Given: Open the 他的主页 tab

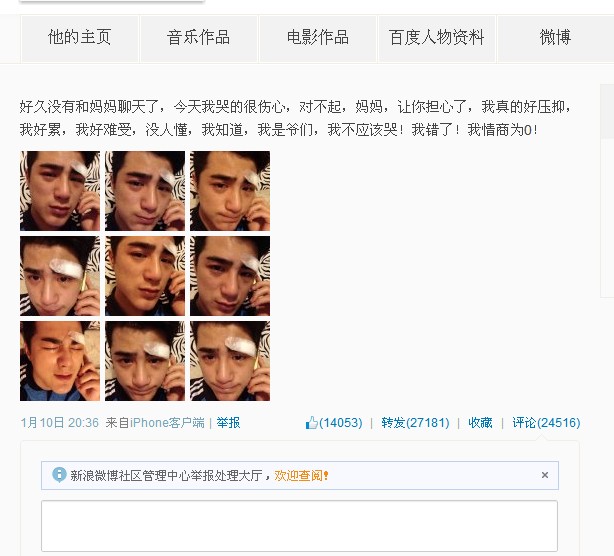Looking at the screenshot, I should (80, 38).
